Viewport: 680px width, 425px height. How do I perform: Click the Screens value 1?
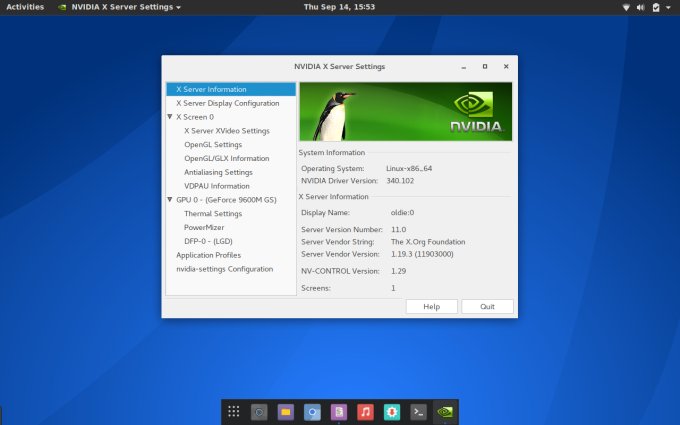coord(393,288)
